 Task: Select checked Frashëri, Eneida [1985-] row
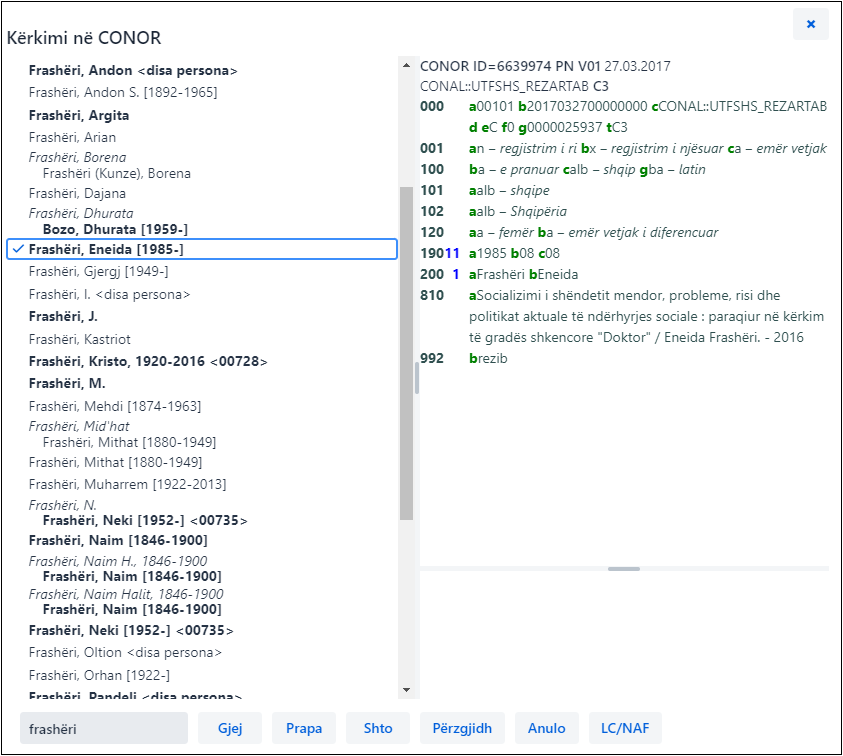tap(202, 249)
